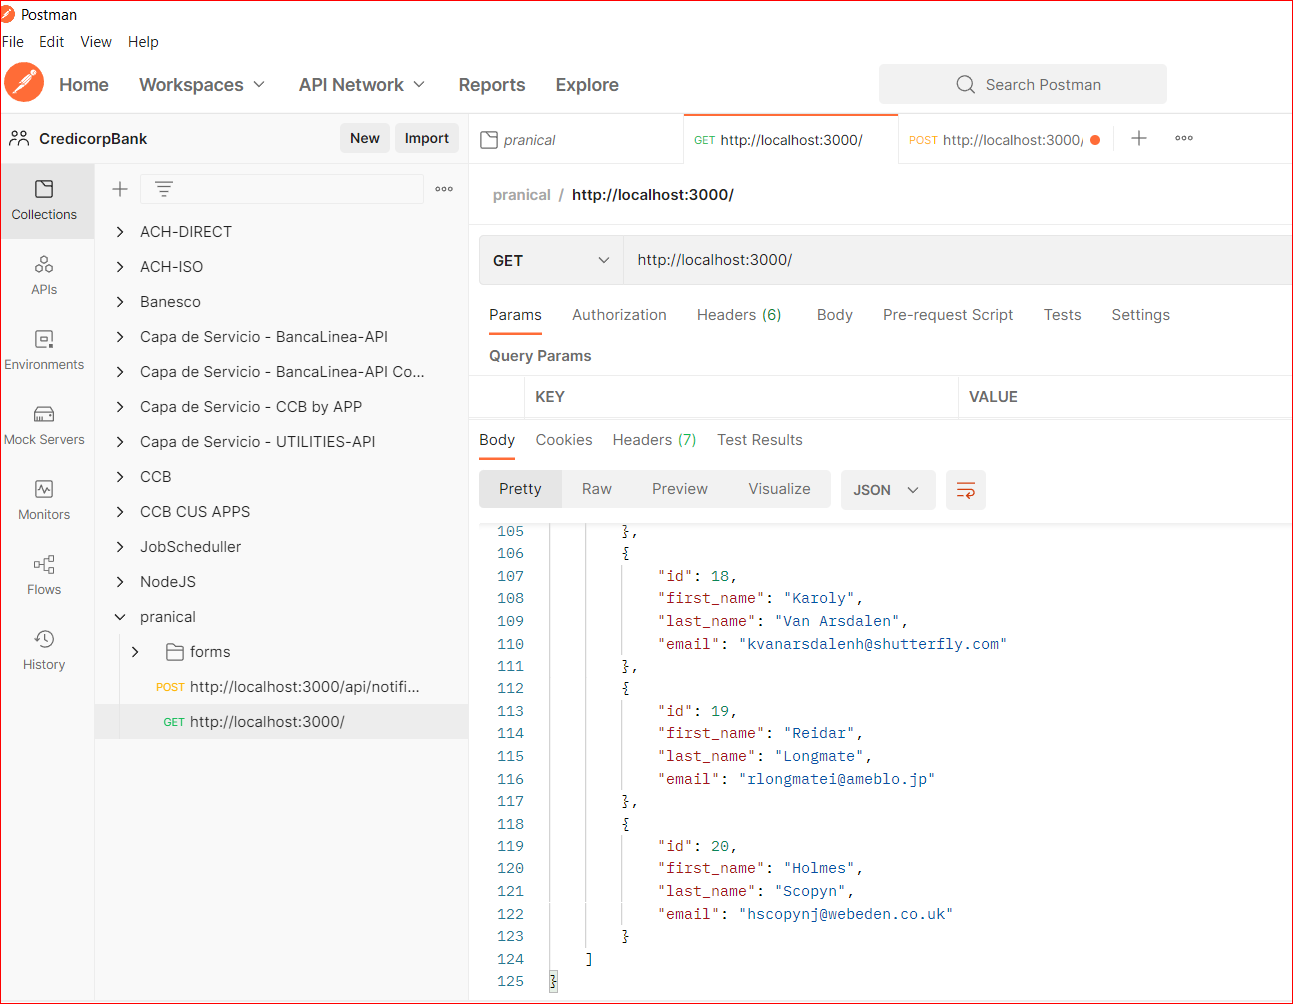
Task: Open the History sidebar panel
Action: tap(44, 650)
